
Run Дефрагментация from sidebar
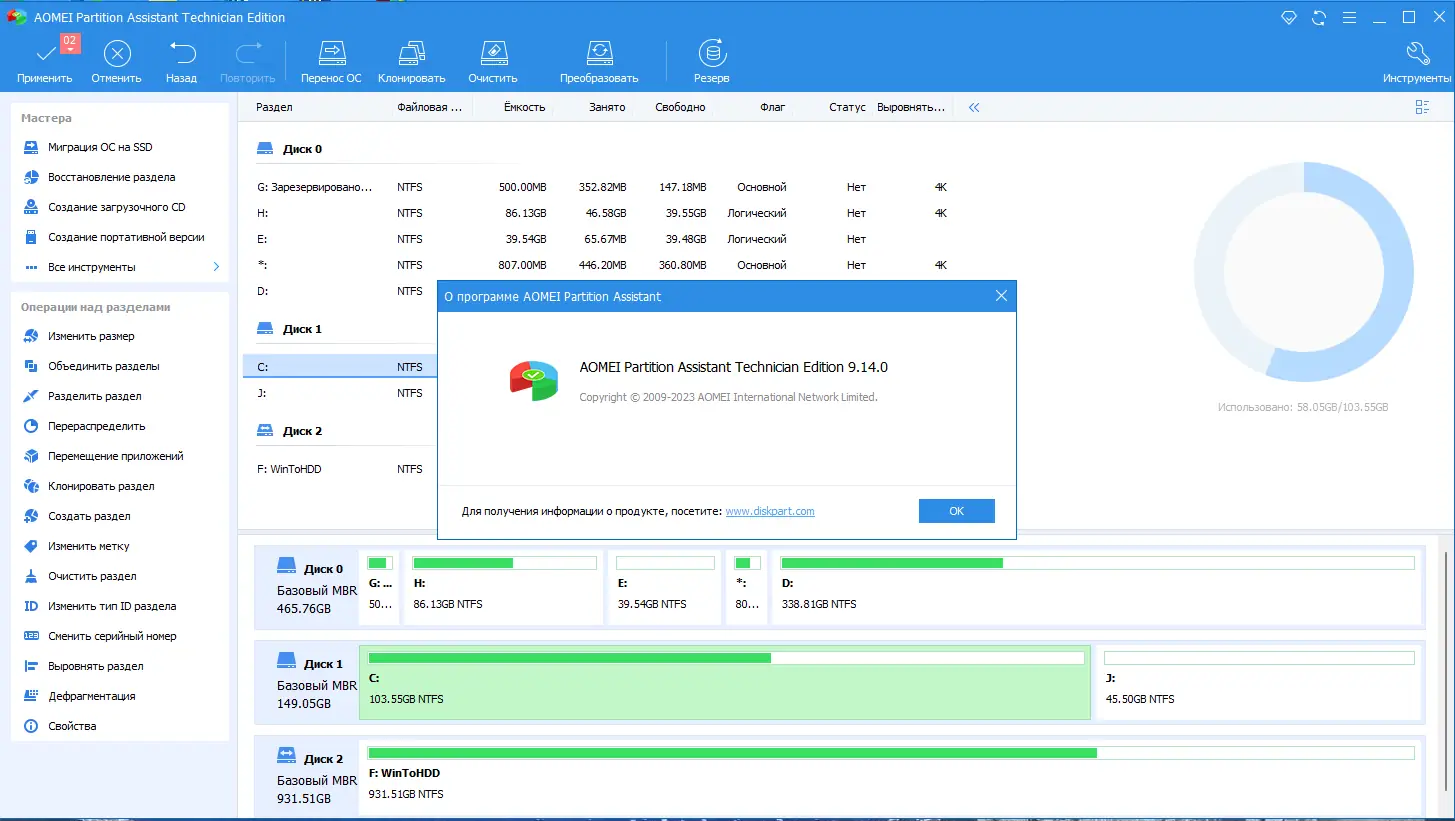pos(92,696)
